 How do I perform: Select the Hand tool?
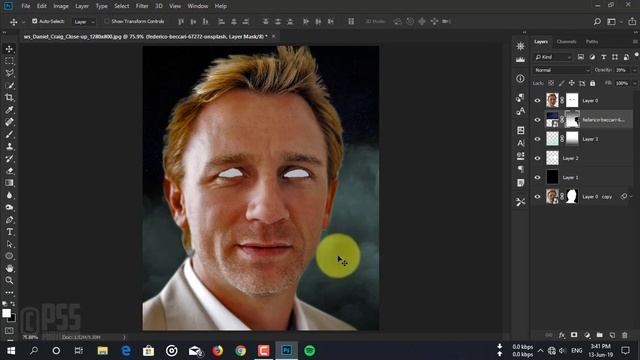point(9,268)
